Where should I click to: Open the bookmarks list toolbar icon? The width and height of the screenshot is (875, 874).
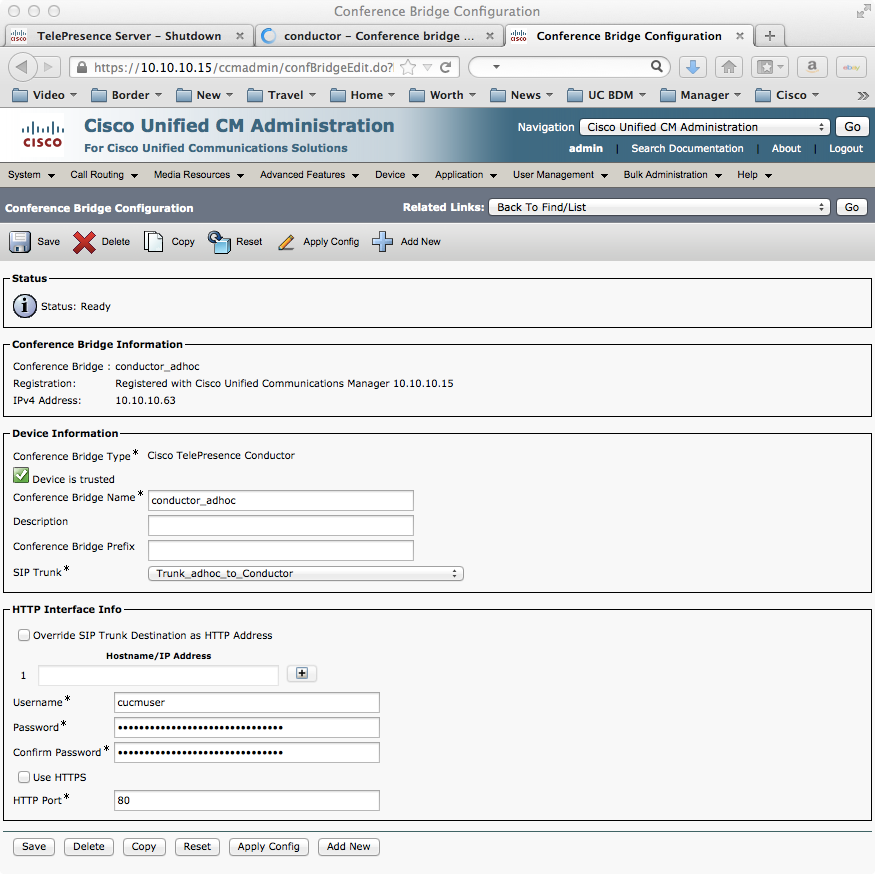[x=770, y=68]
